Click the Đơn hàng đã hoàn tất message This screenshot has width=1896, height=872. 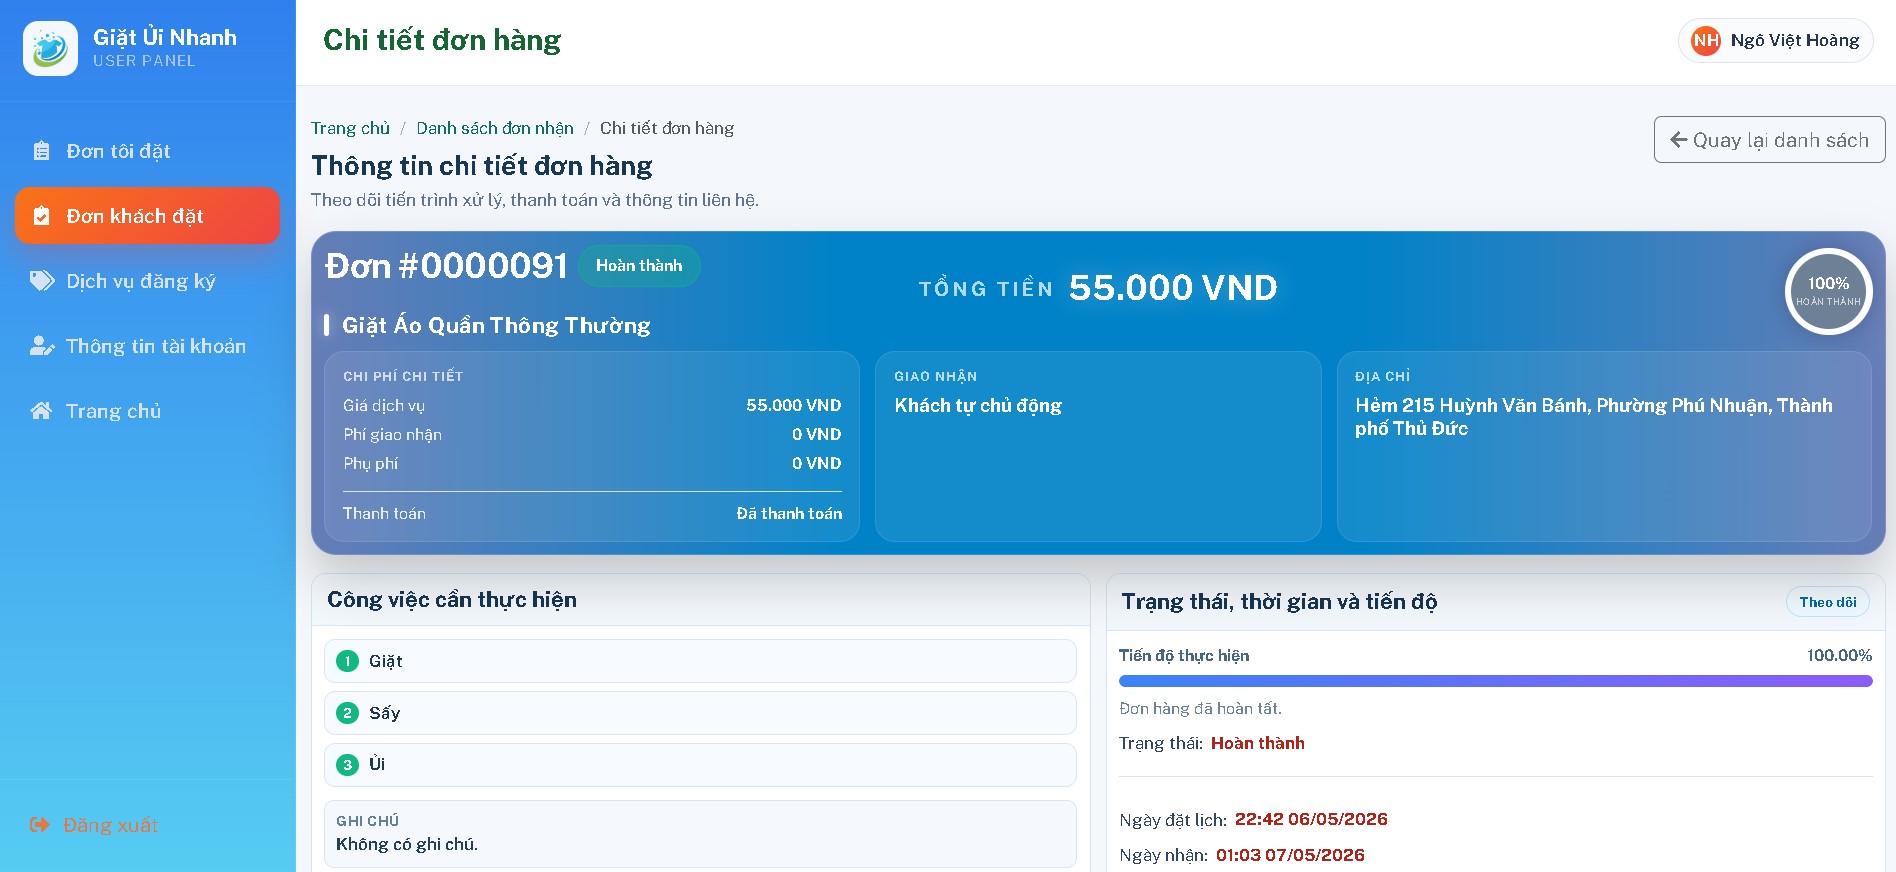[1200, 708]
